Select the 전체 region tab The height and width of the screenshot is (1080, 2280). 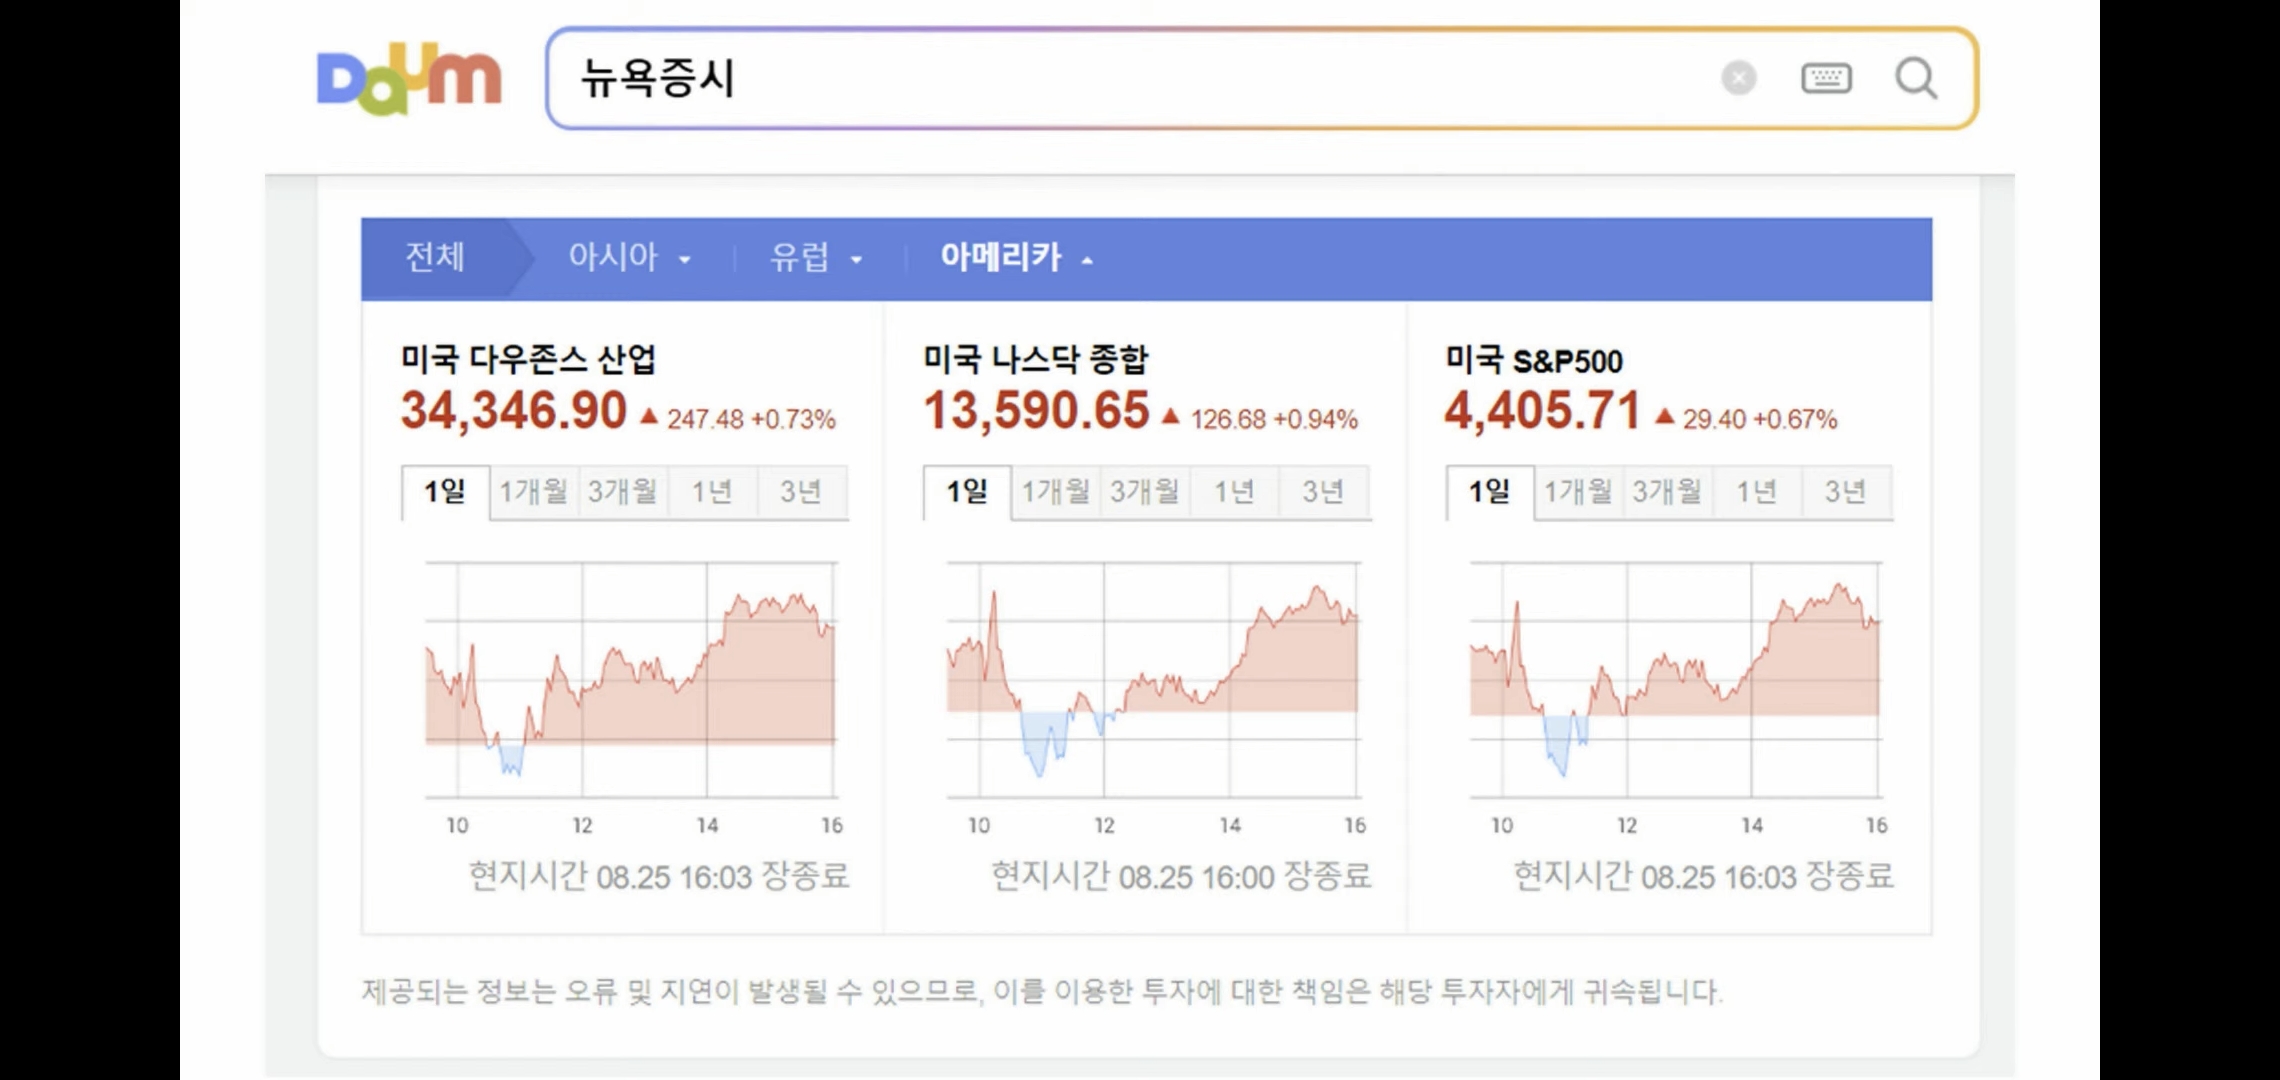tap(435, 258)
